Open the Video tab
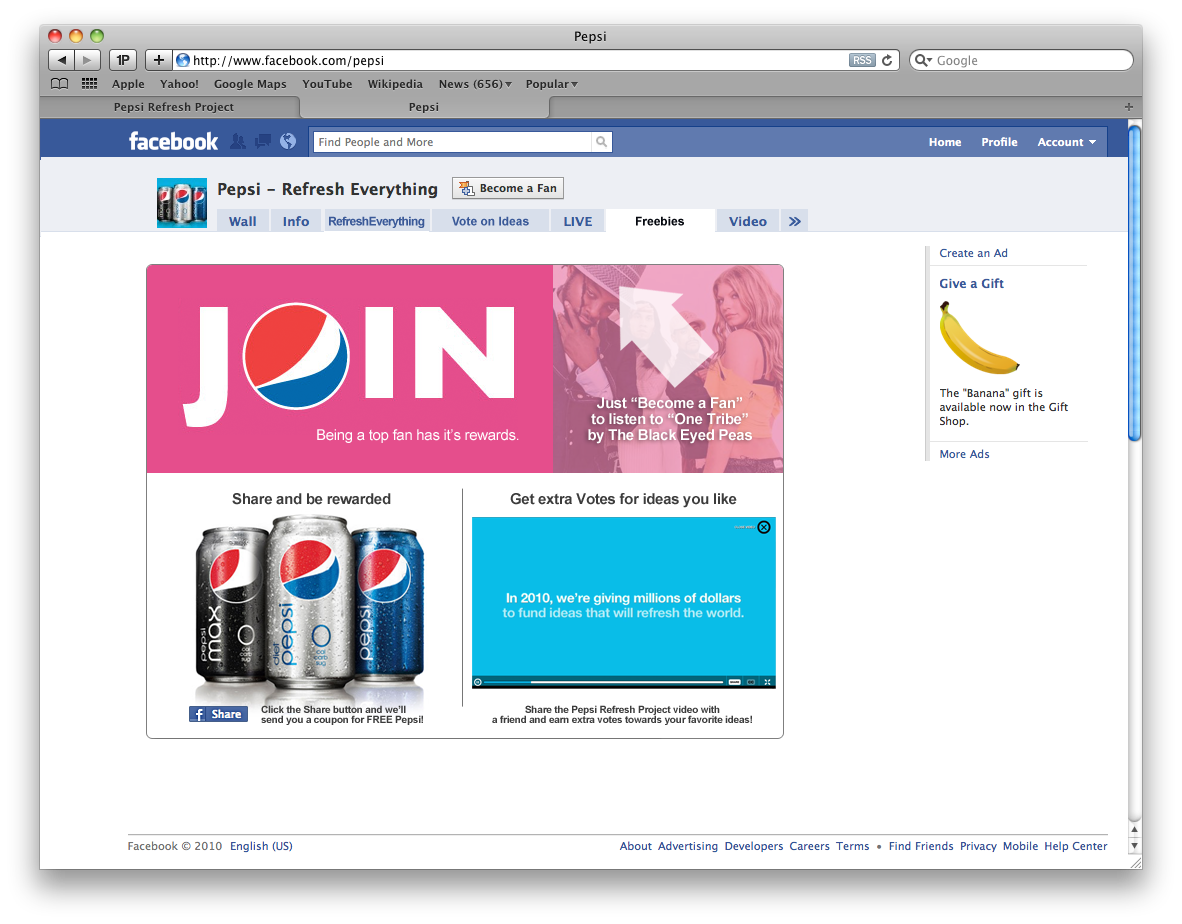Viewport: 1182px width, 924px height. coord(747,221)
